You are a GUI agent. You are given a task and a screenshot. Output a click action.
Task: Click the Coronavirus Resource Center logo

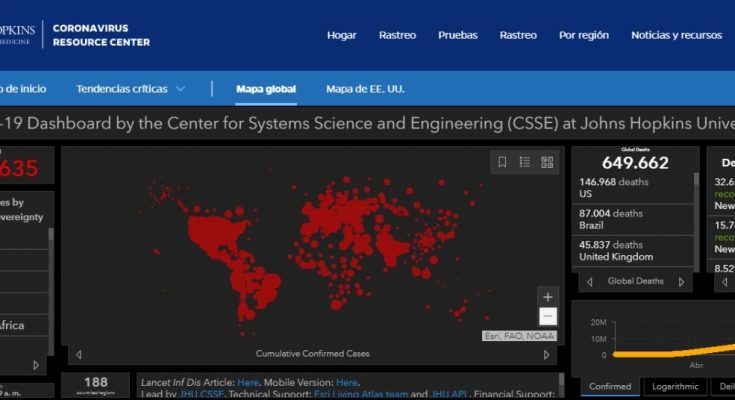coord(101,35)
